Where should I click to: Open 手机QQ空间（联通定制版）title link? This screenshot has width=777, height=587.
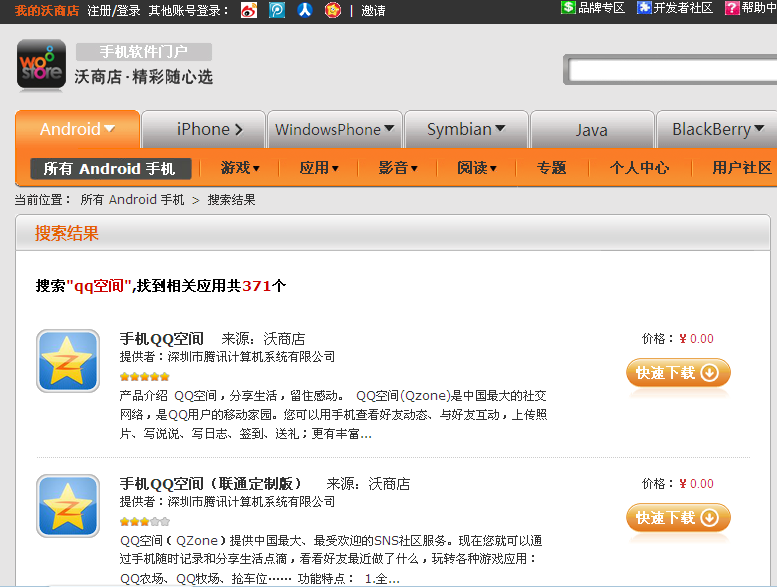[x=211, y=484]
